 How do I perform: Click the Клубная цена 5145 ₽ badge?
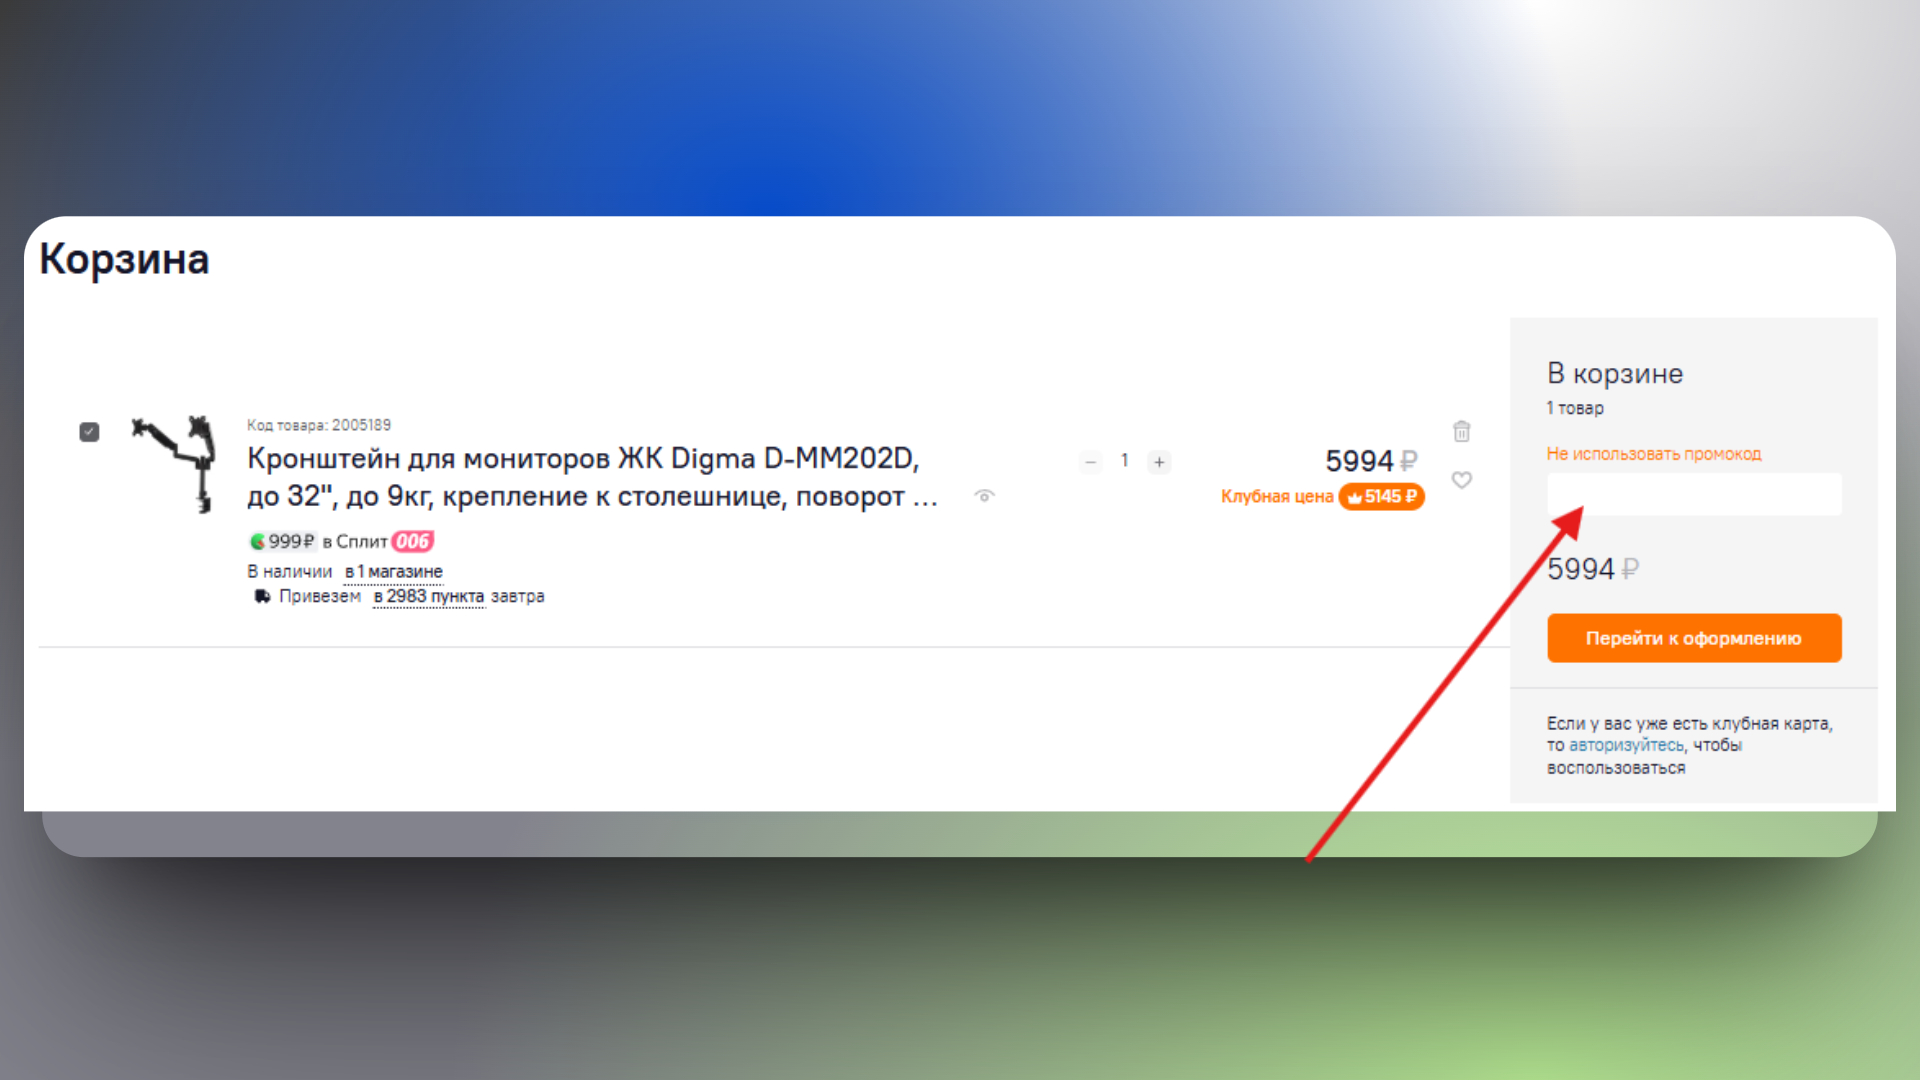[x=1322, y=496]
